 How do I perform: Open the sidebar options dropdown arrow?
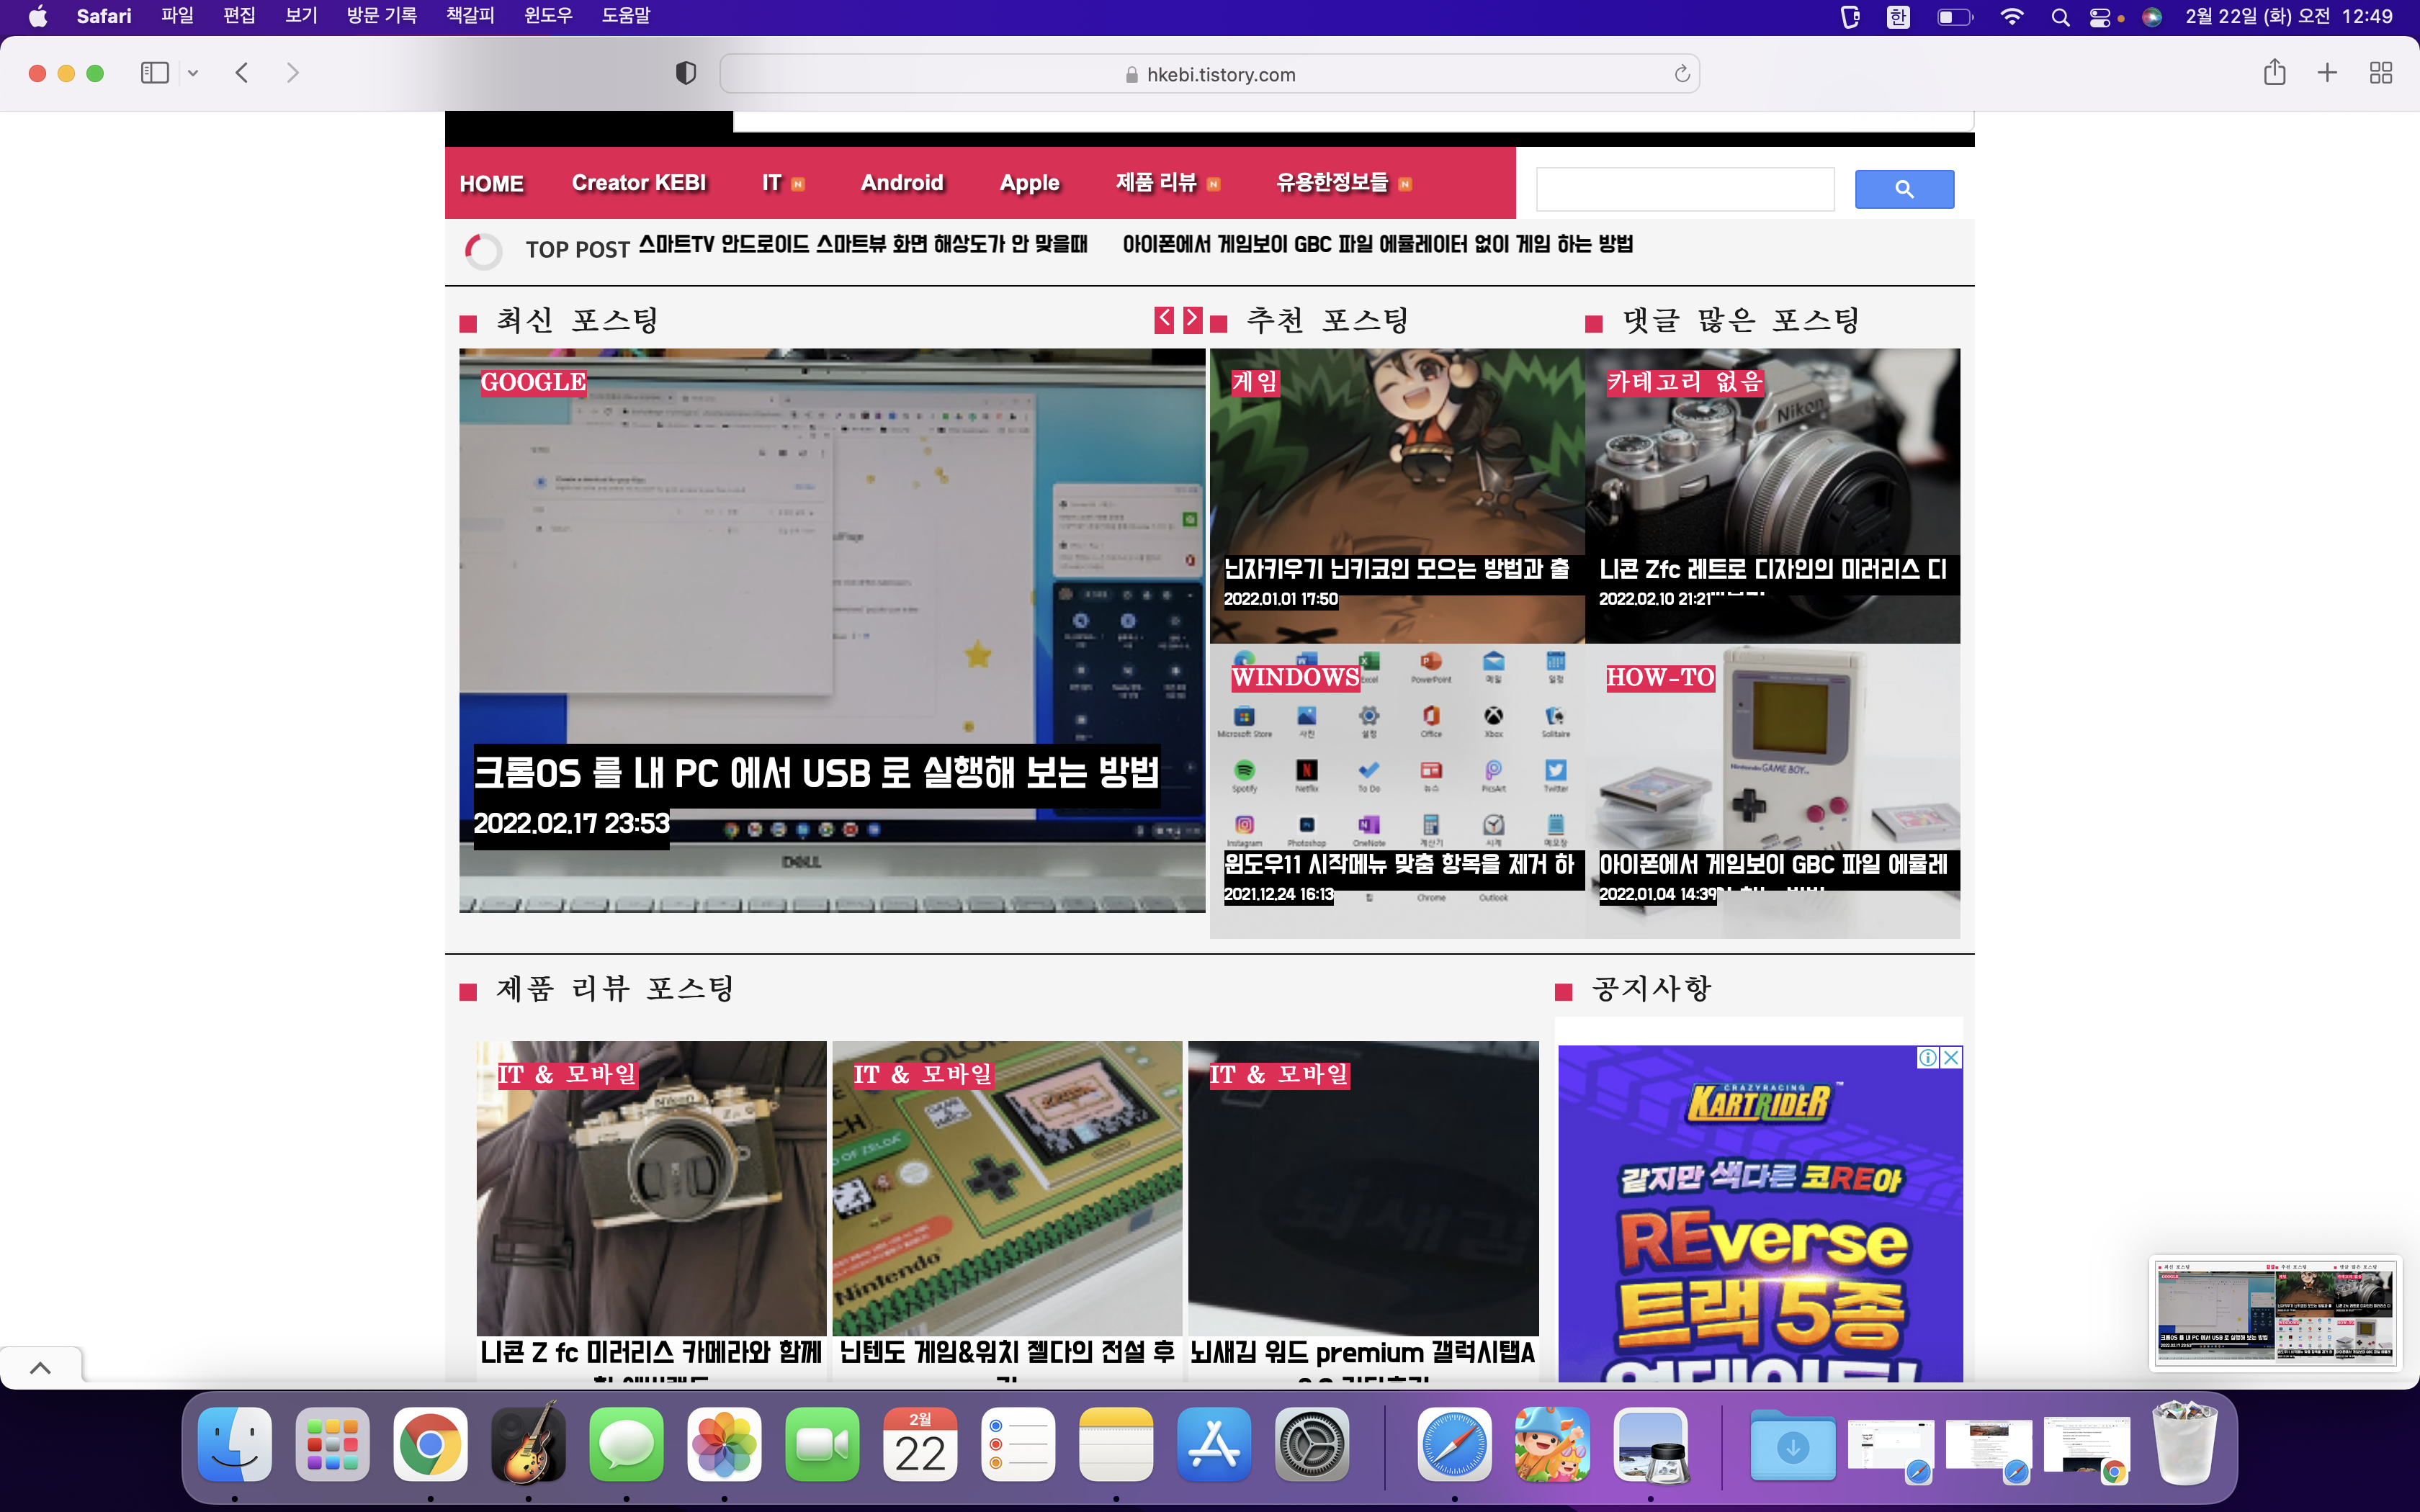tap(193, 73)
